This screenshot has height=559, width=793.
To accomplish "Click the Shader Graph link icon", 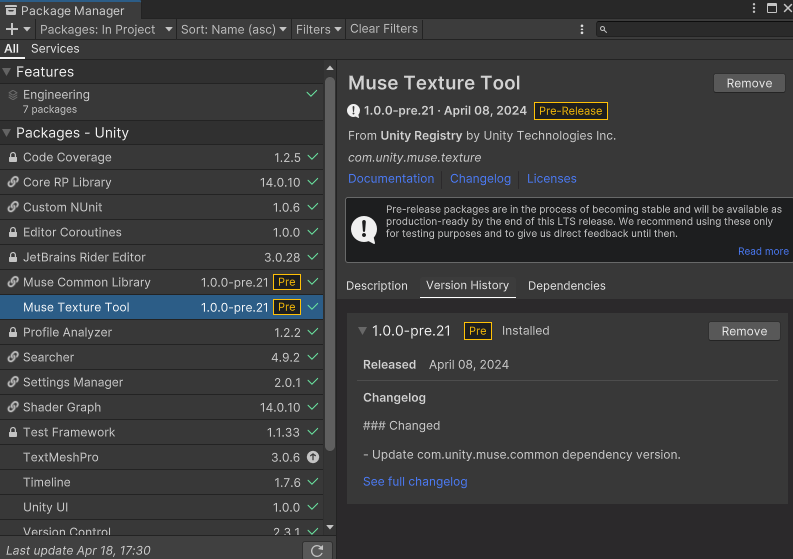I will tap(13, 407).
